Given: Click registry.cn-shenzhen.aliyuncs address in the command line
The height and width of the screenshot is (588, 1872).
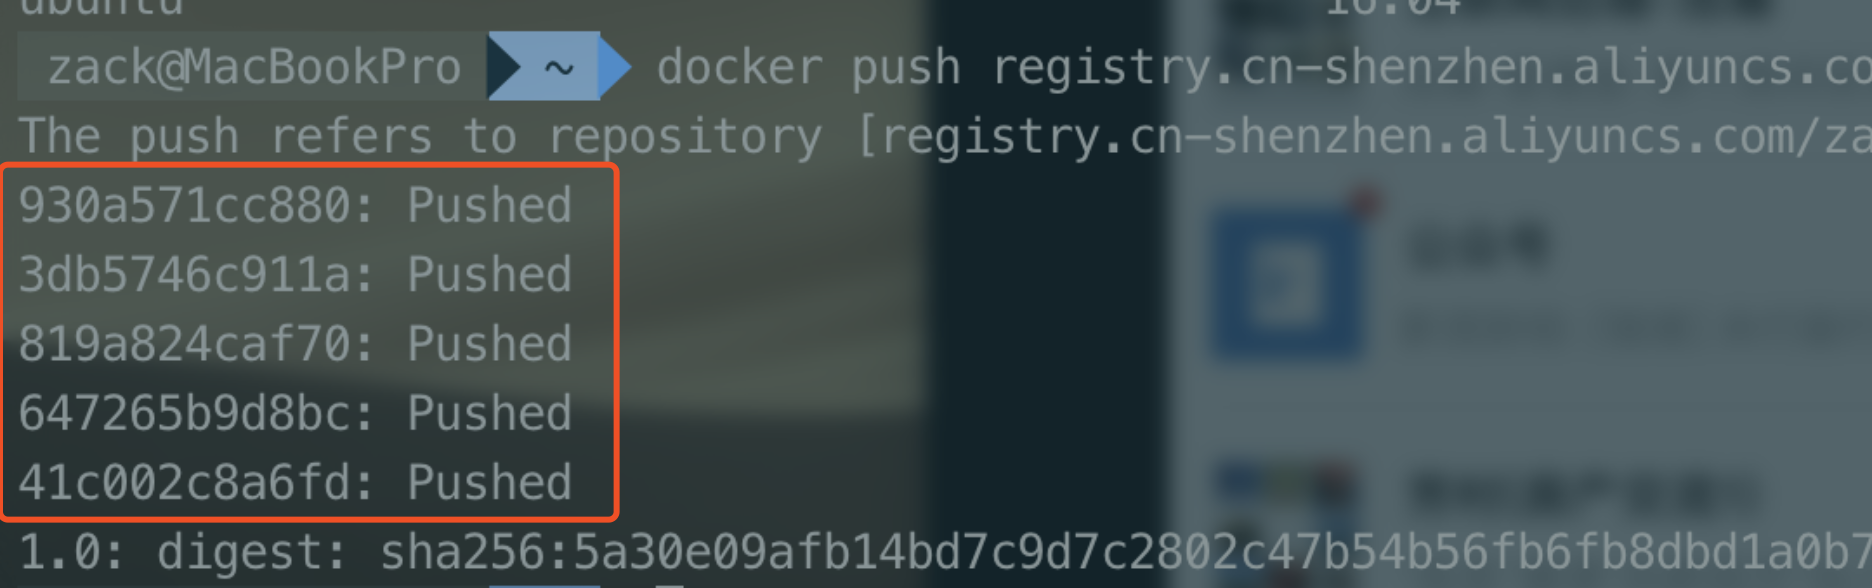Looking at the screenshot, I should [1431, 68].
